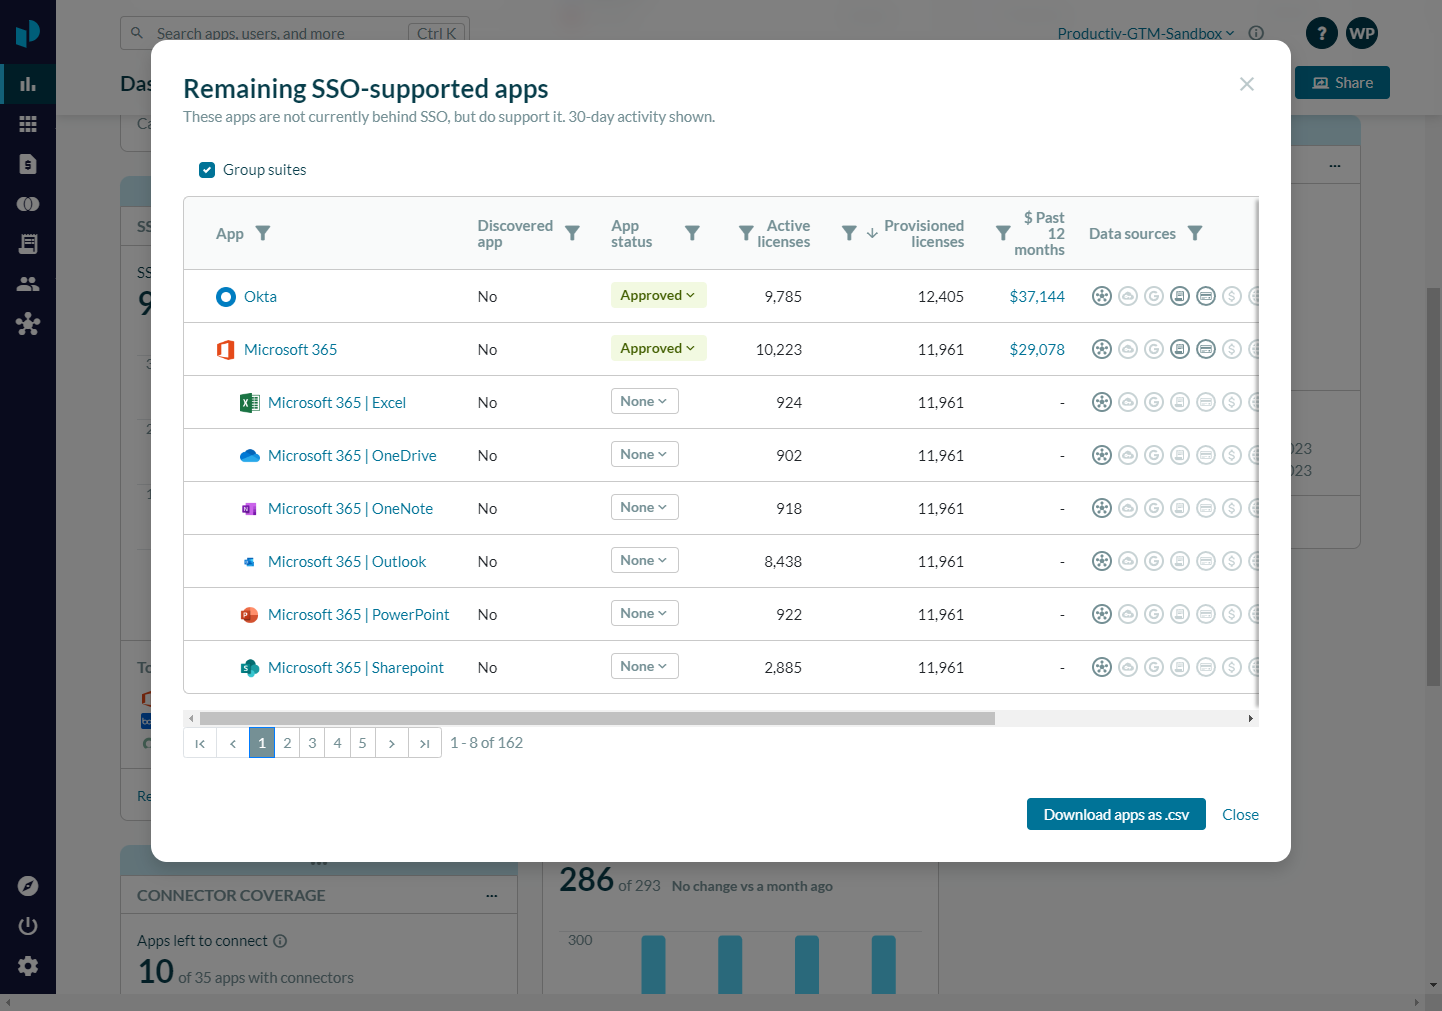
Task: Go to the next page arrow
Action: pyautogui.click(x=392, y=743)
